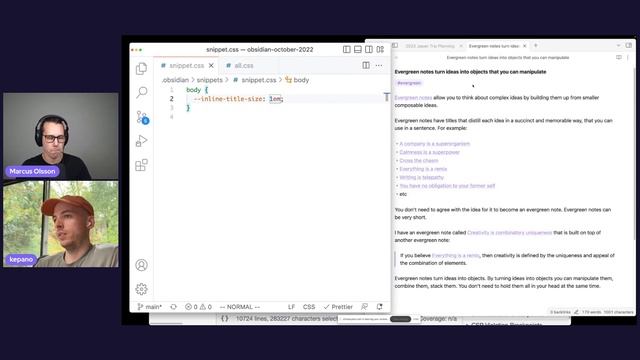Switch to reading view book icon

click(x=619, y=58)
